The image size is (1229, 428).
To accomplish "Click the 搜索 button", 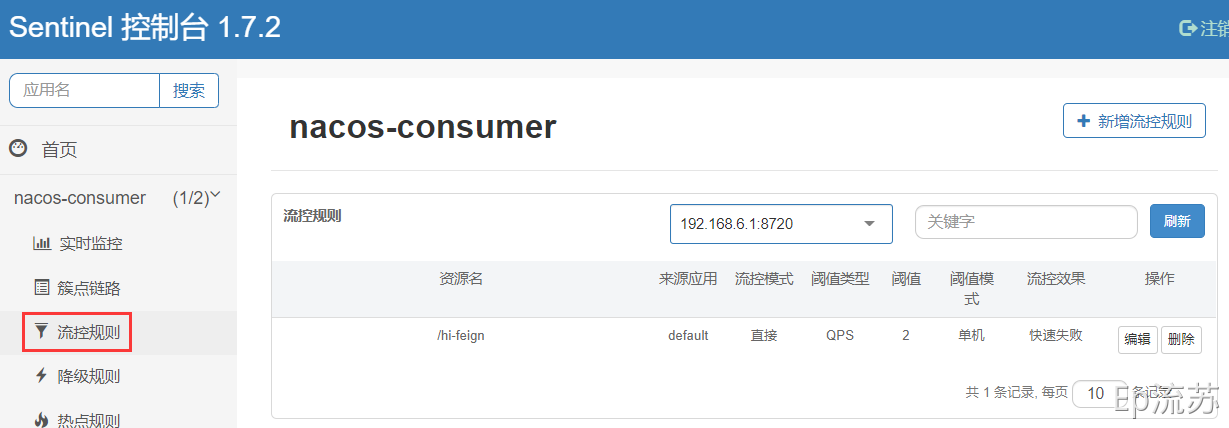I will (189, 90).
